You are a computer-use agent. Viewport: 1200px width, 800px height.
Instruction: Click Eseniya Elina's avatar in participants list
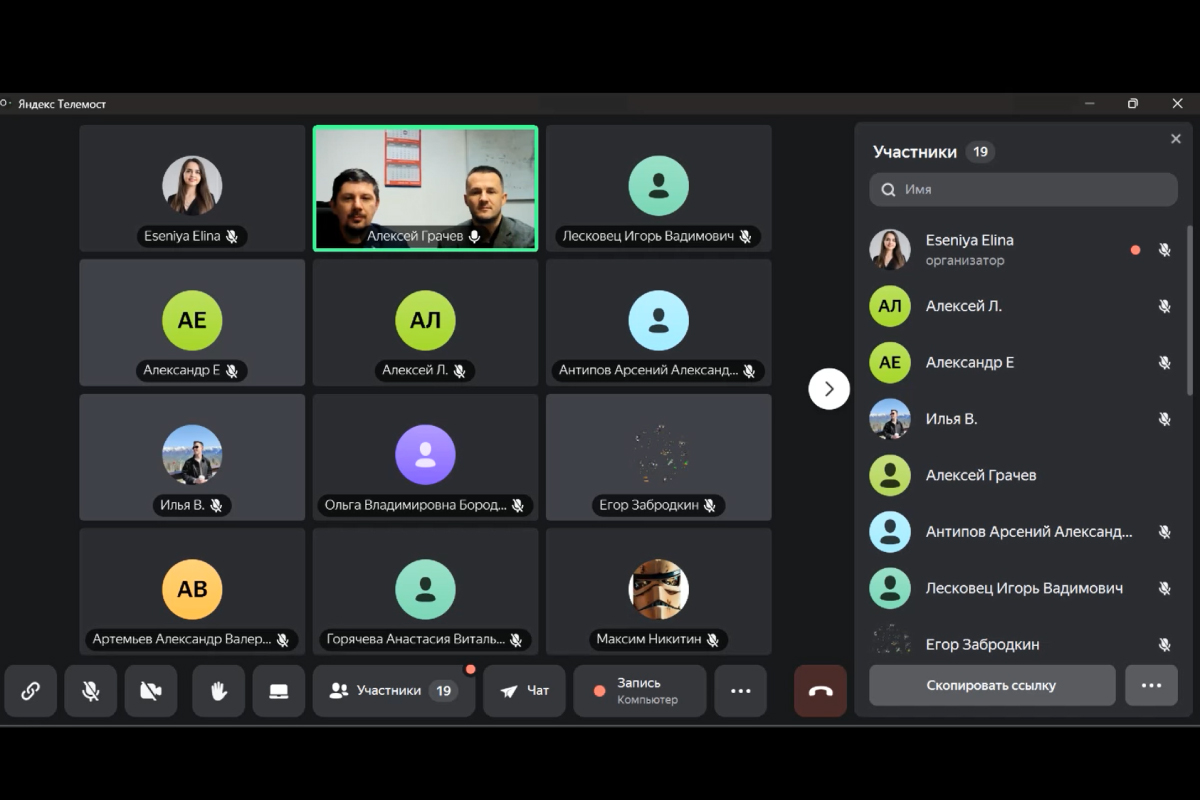click(889, 250)
